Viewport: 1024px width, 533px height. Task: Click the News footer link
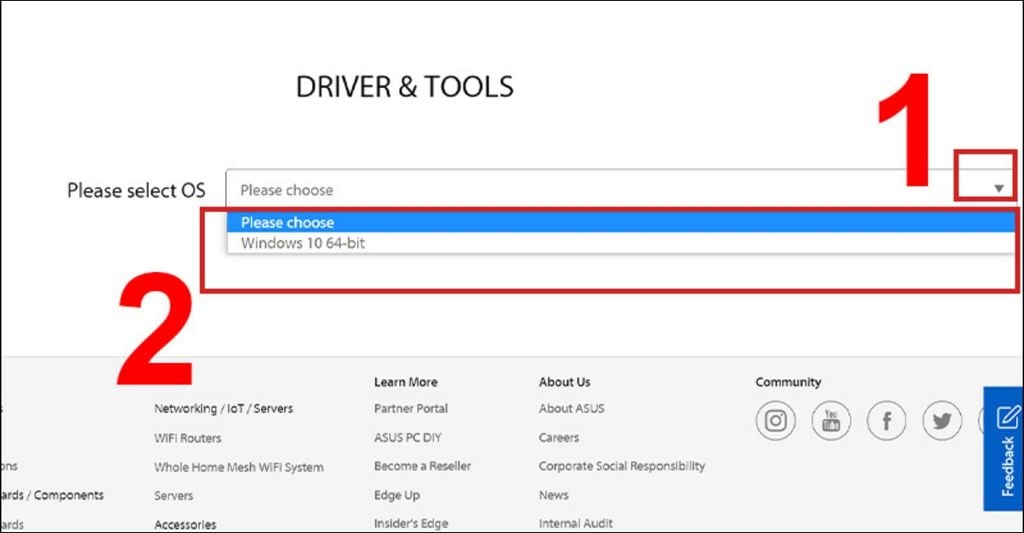click(x=553, y=495)
